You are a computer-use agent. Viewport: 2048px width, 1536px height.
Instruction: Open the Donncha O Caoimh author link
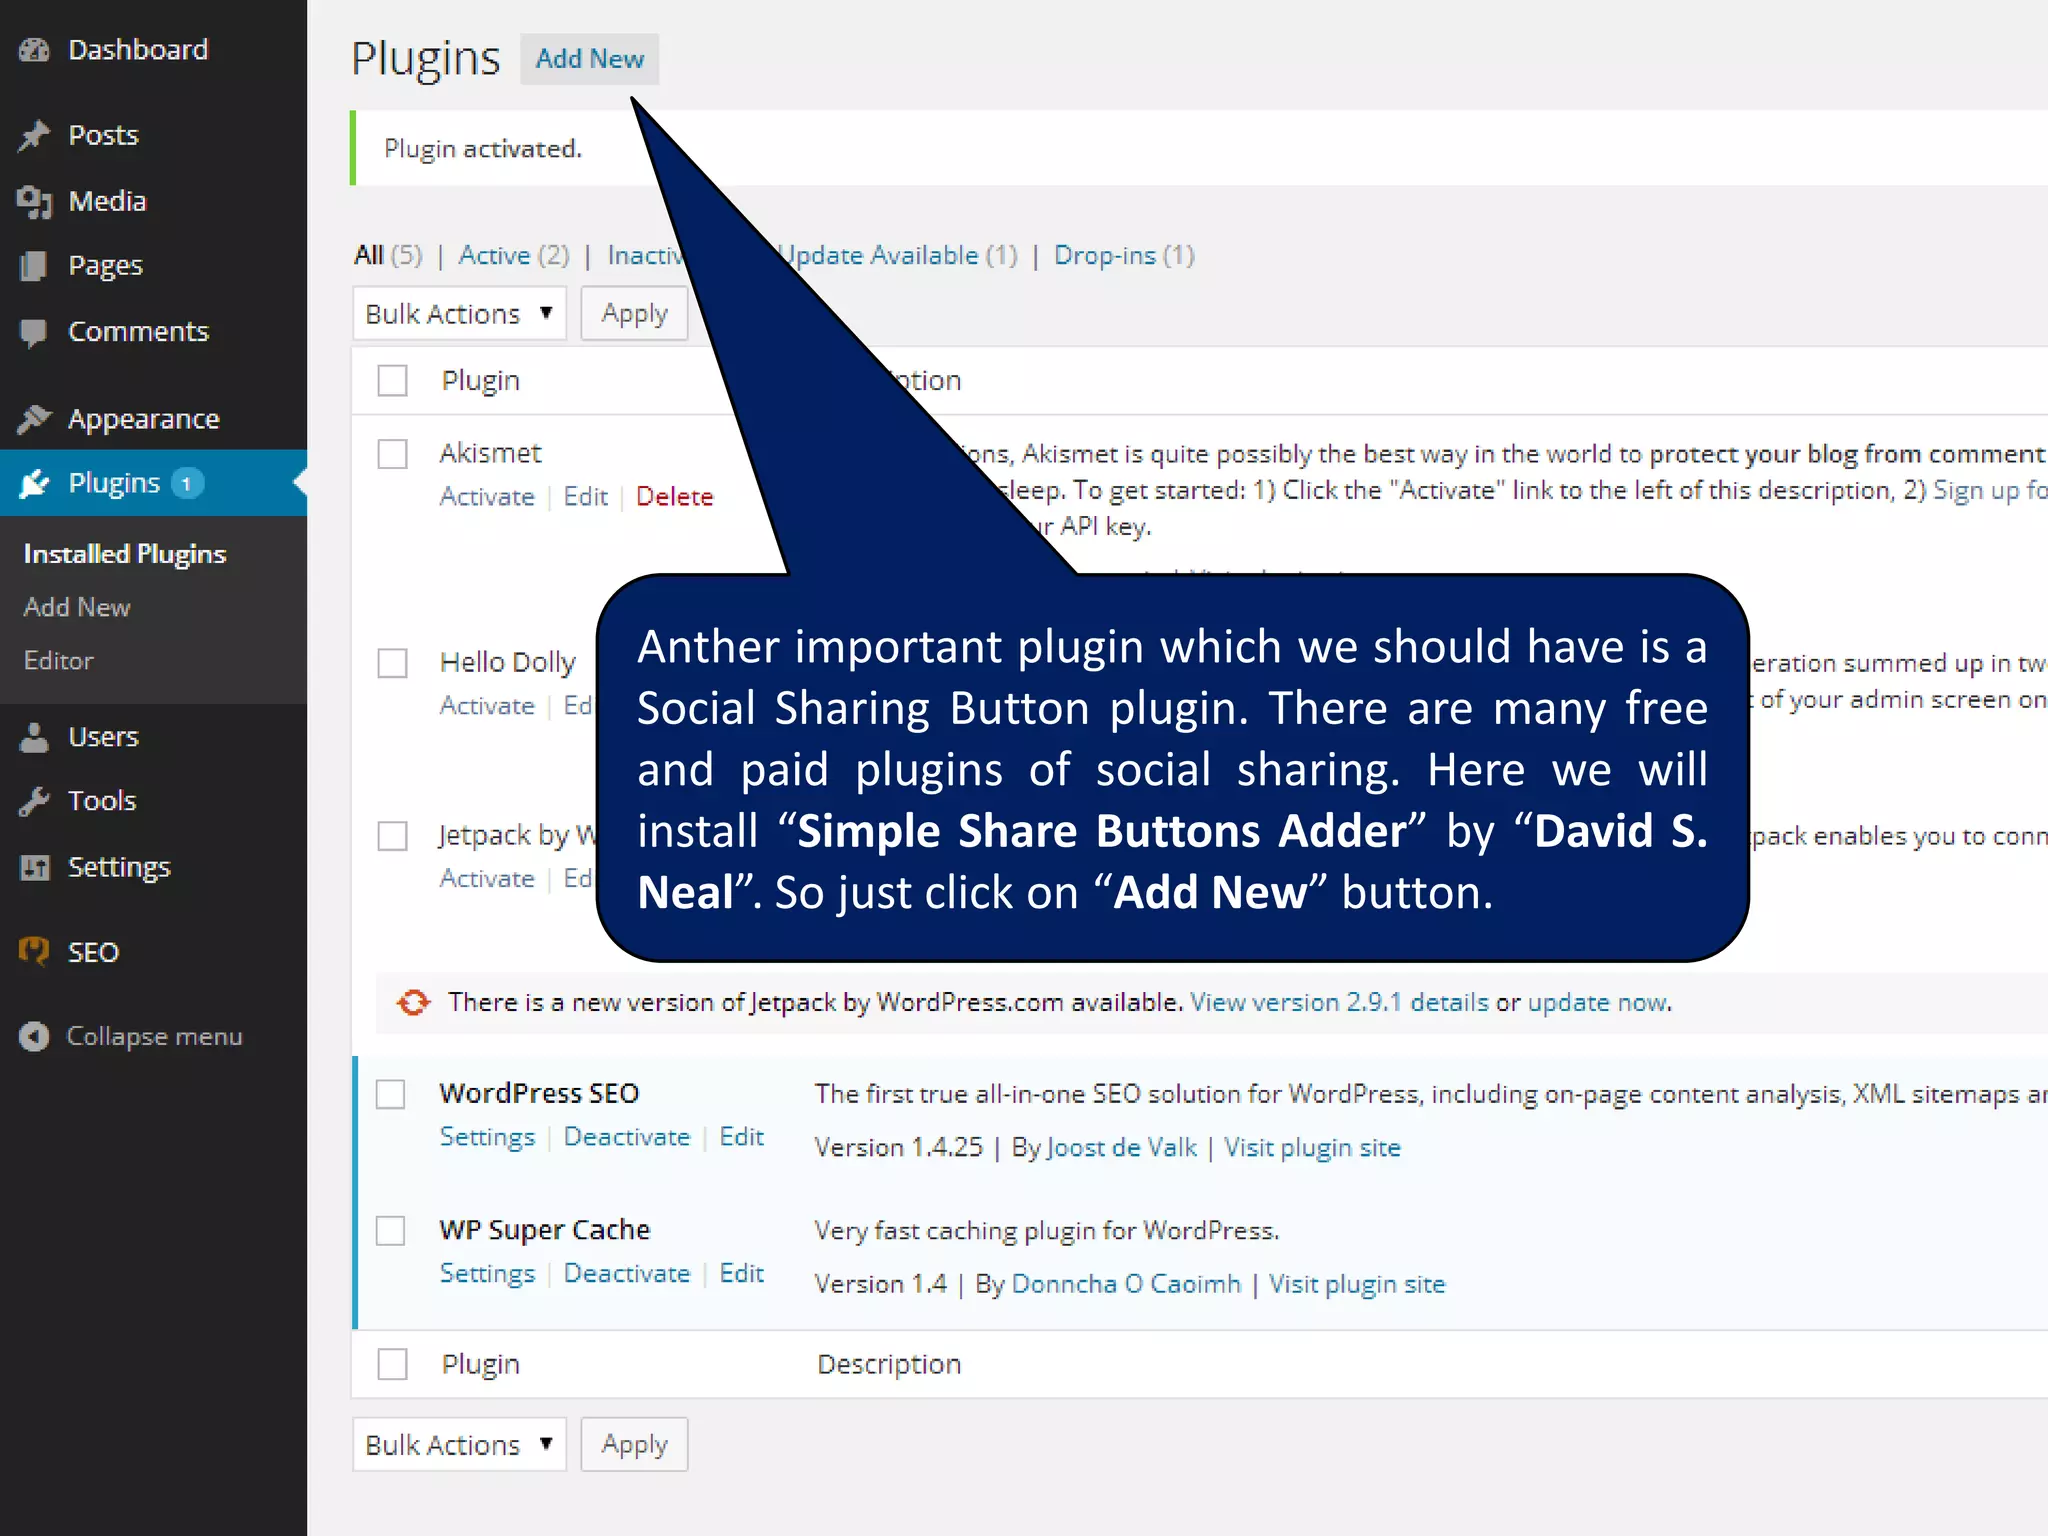1126,1284
